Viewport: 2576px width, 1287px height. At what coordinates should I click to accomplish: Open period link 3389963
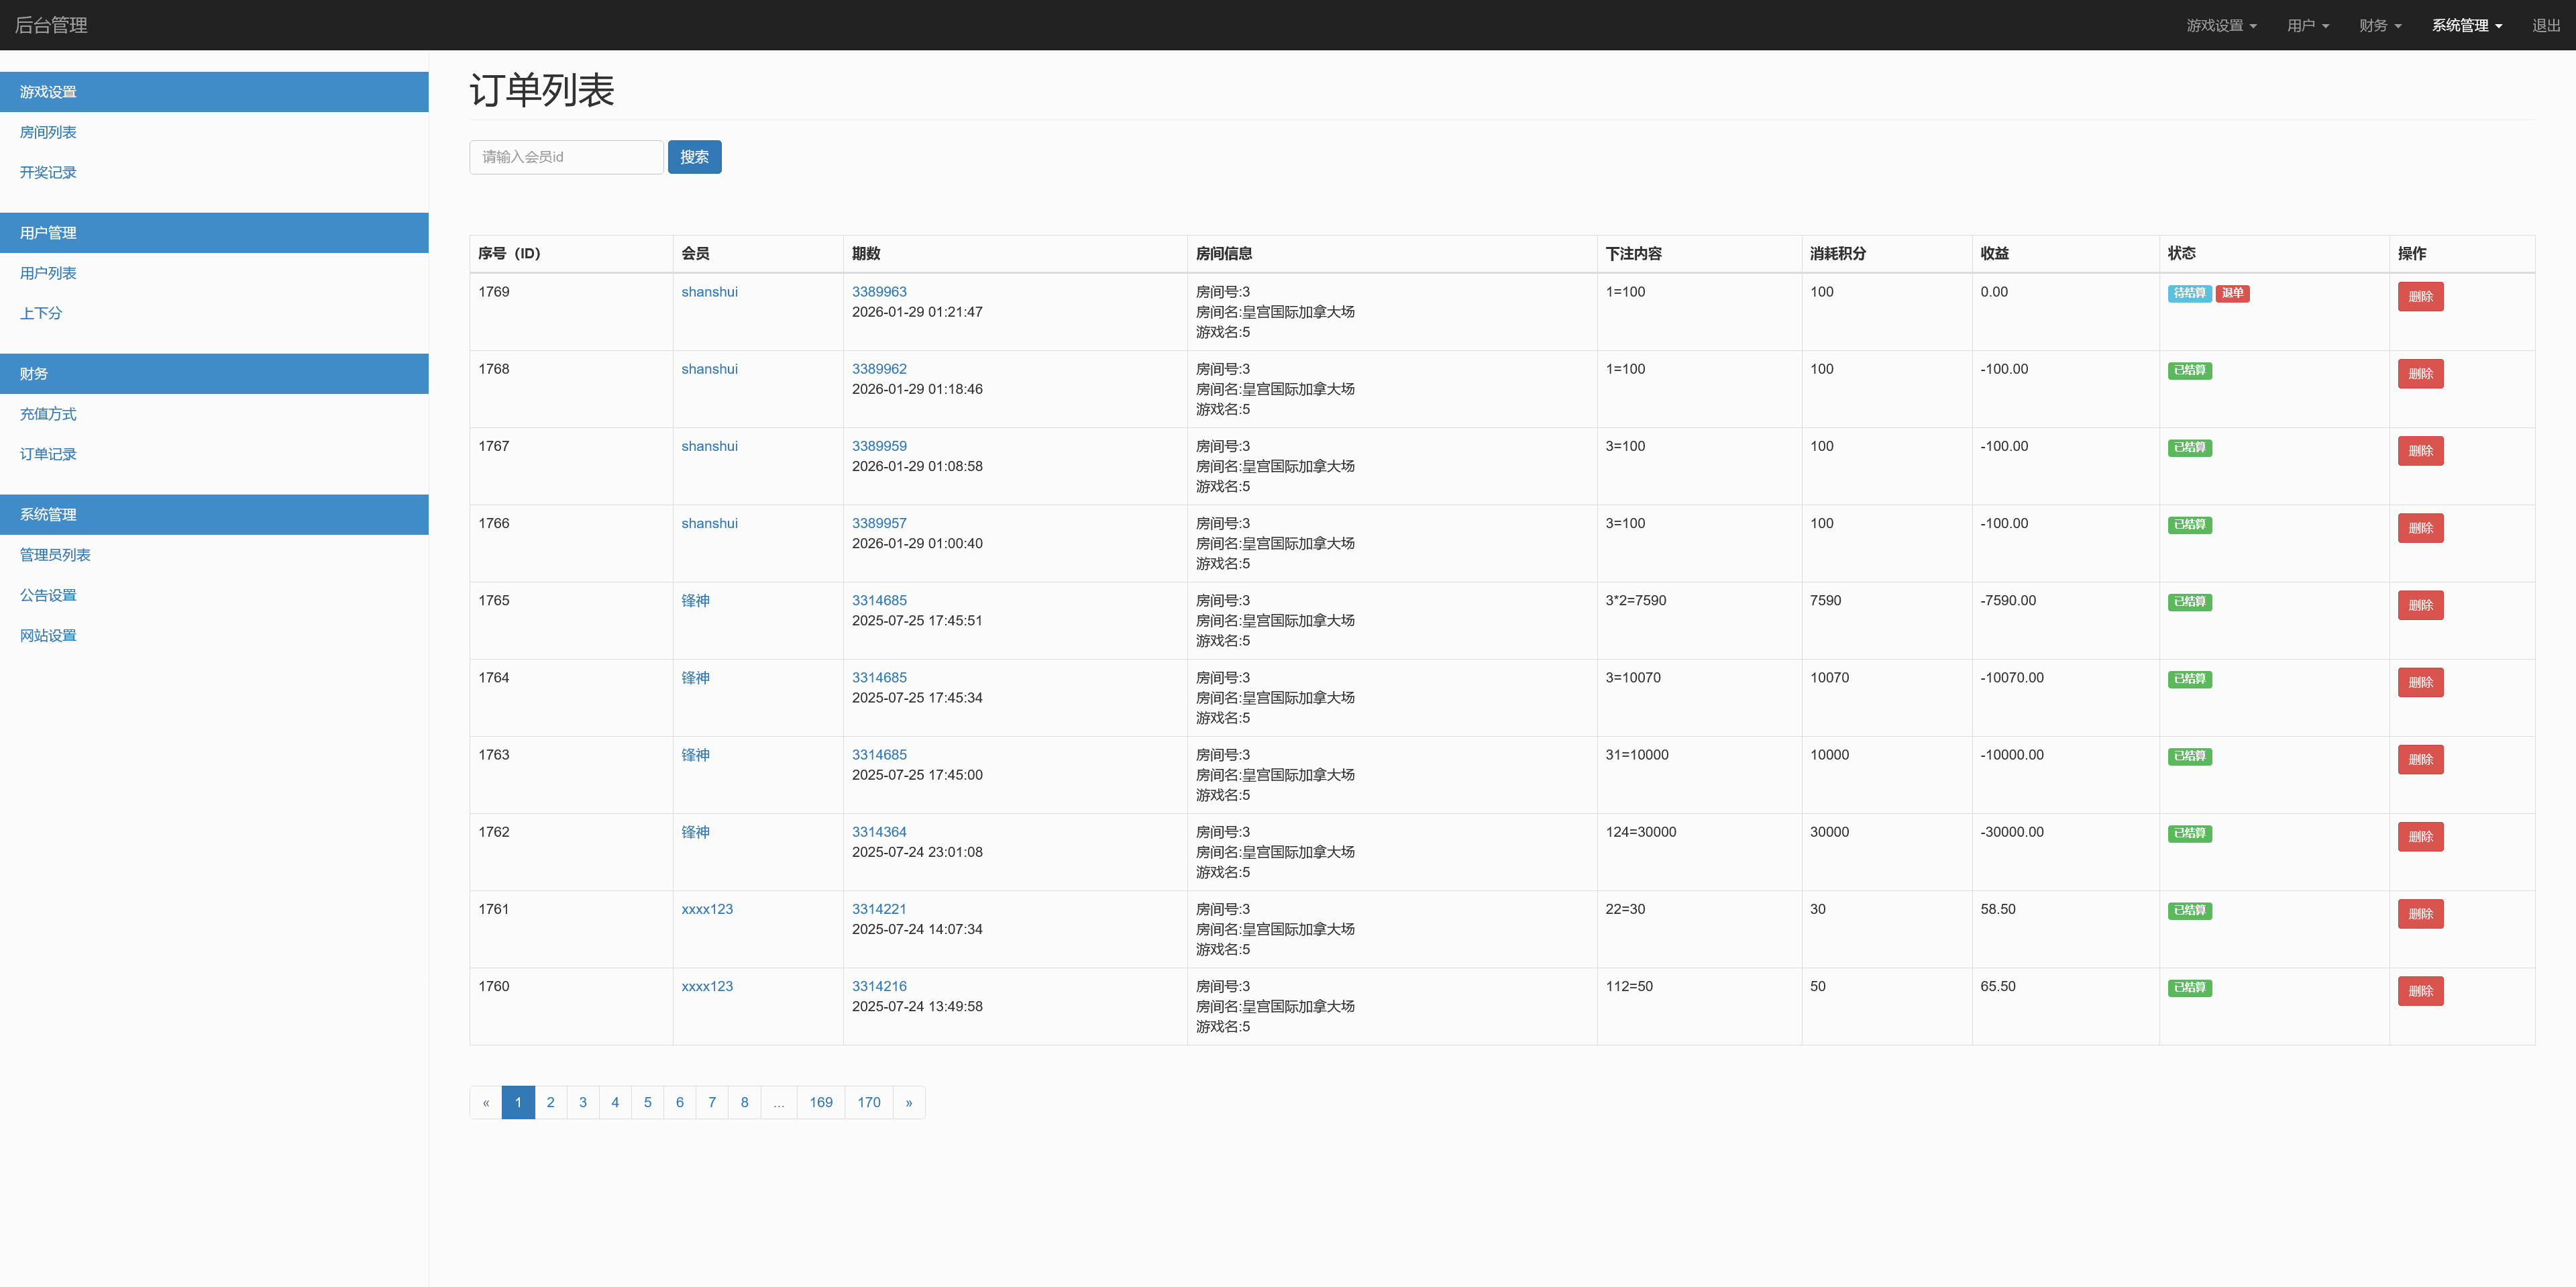(879, 292)
